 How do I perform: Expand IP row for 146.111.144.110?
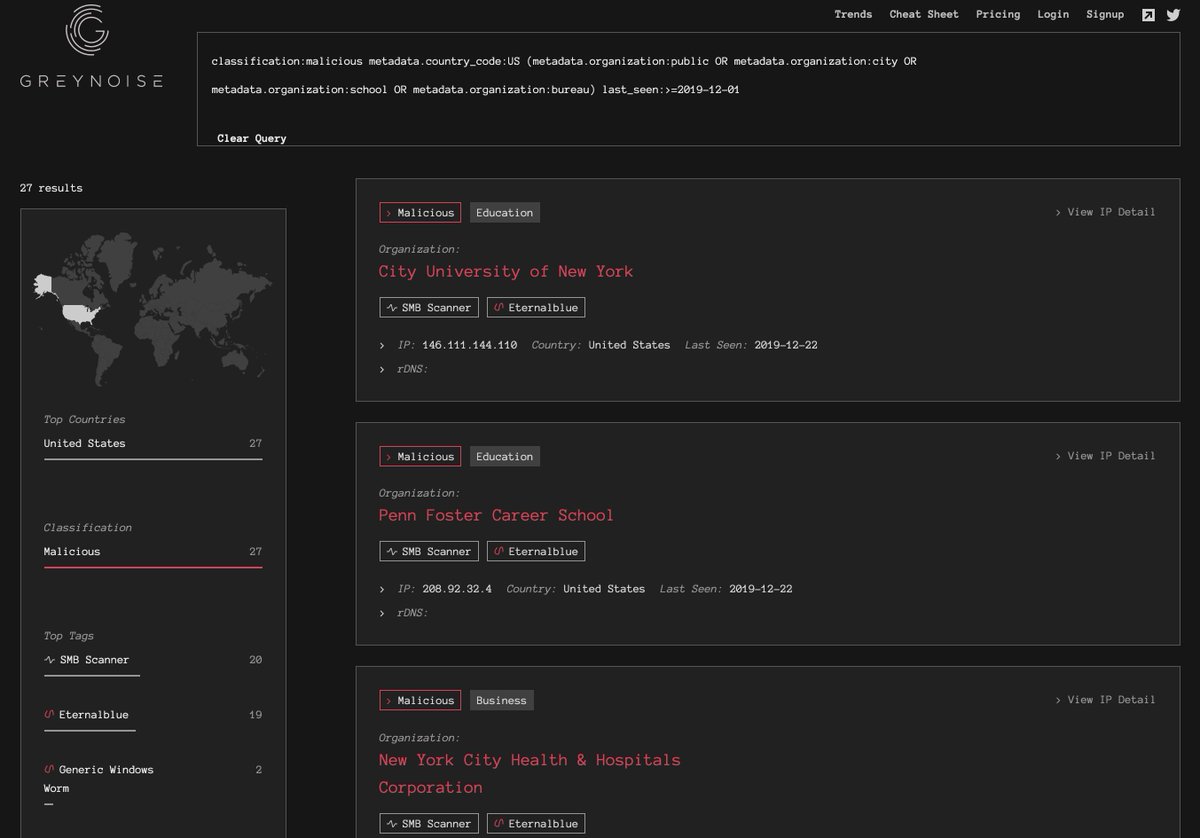[382, 345]
